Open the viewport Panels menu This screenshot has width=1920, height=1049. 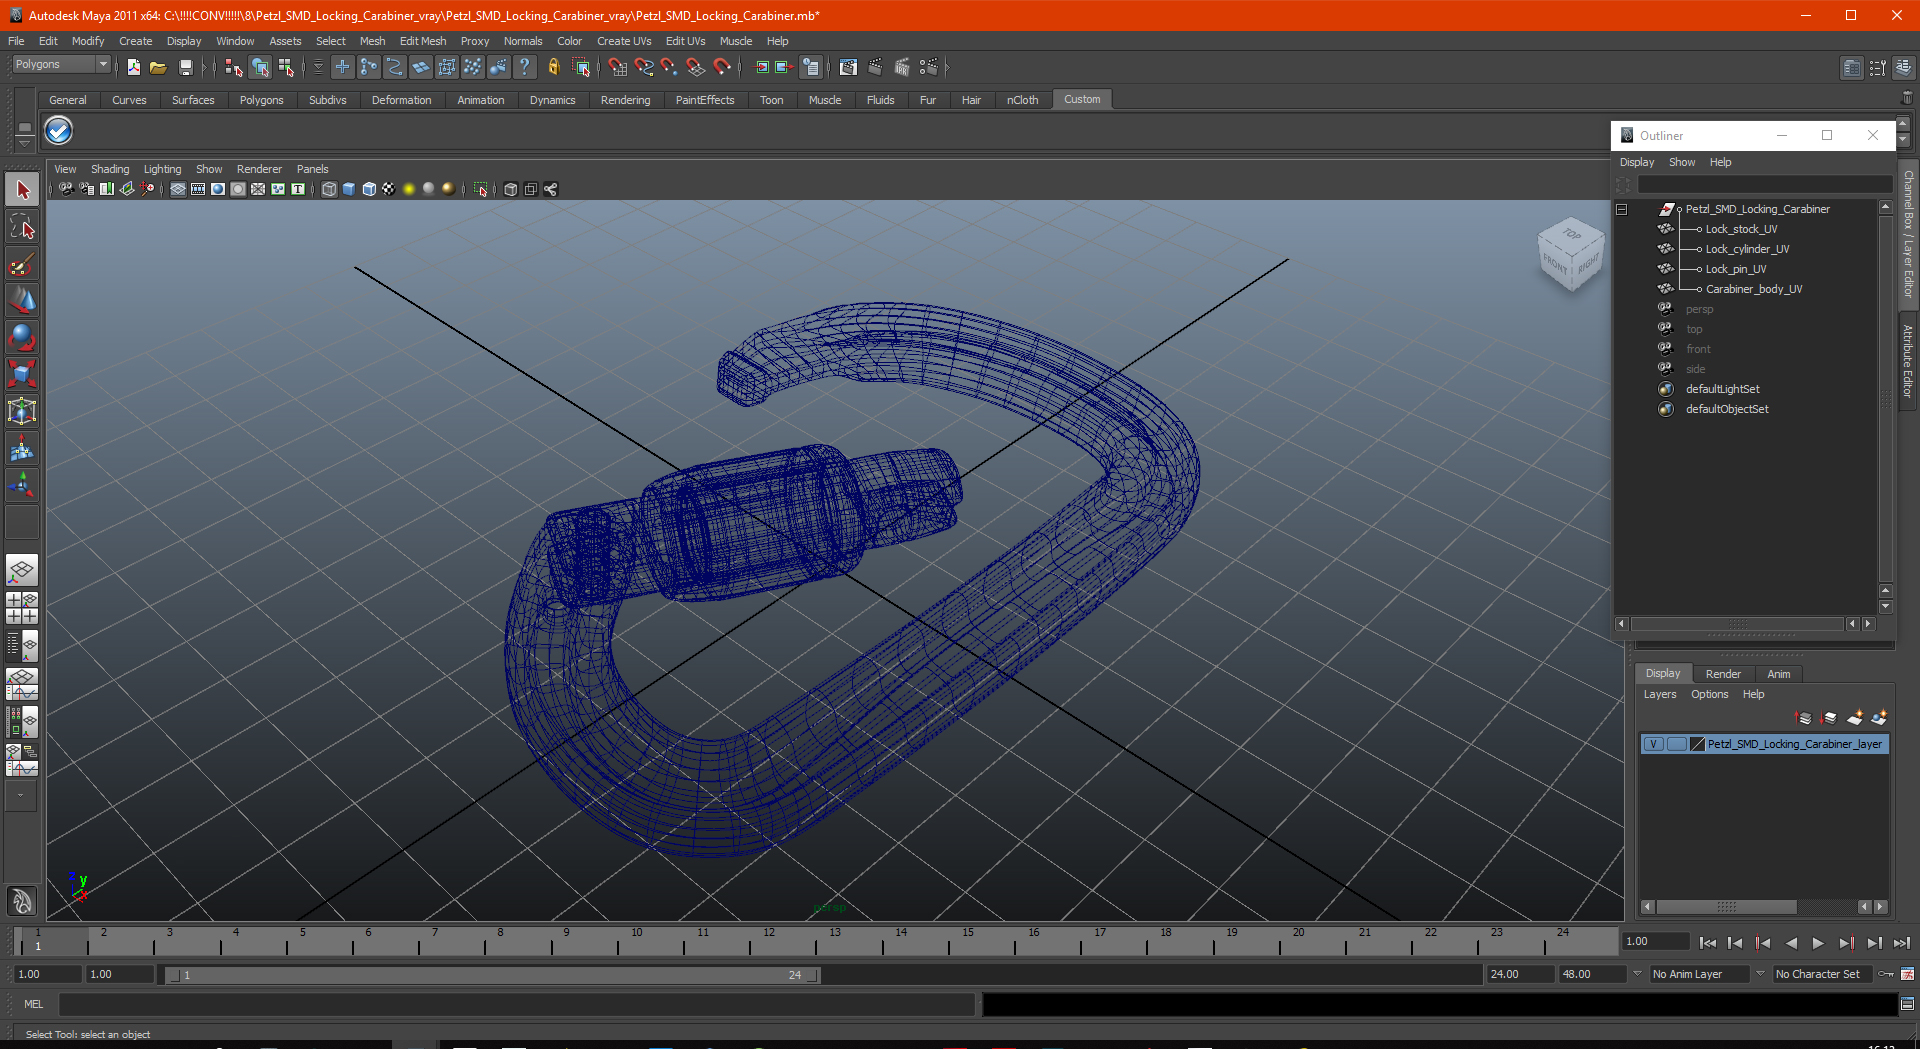point(312,169)
